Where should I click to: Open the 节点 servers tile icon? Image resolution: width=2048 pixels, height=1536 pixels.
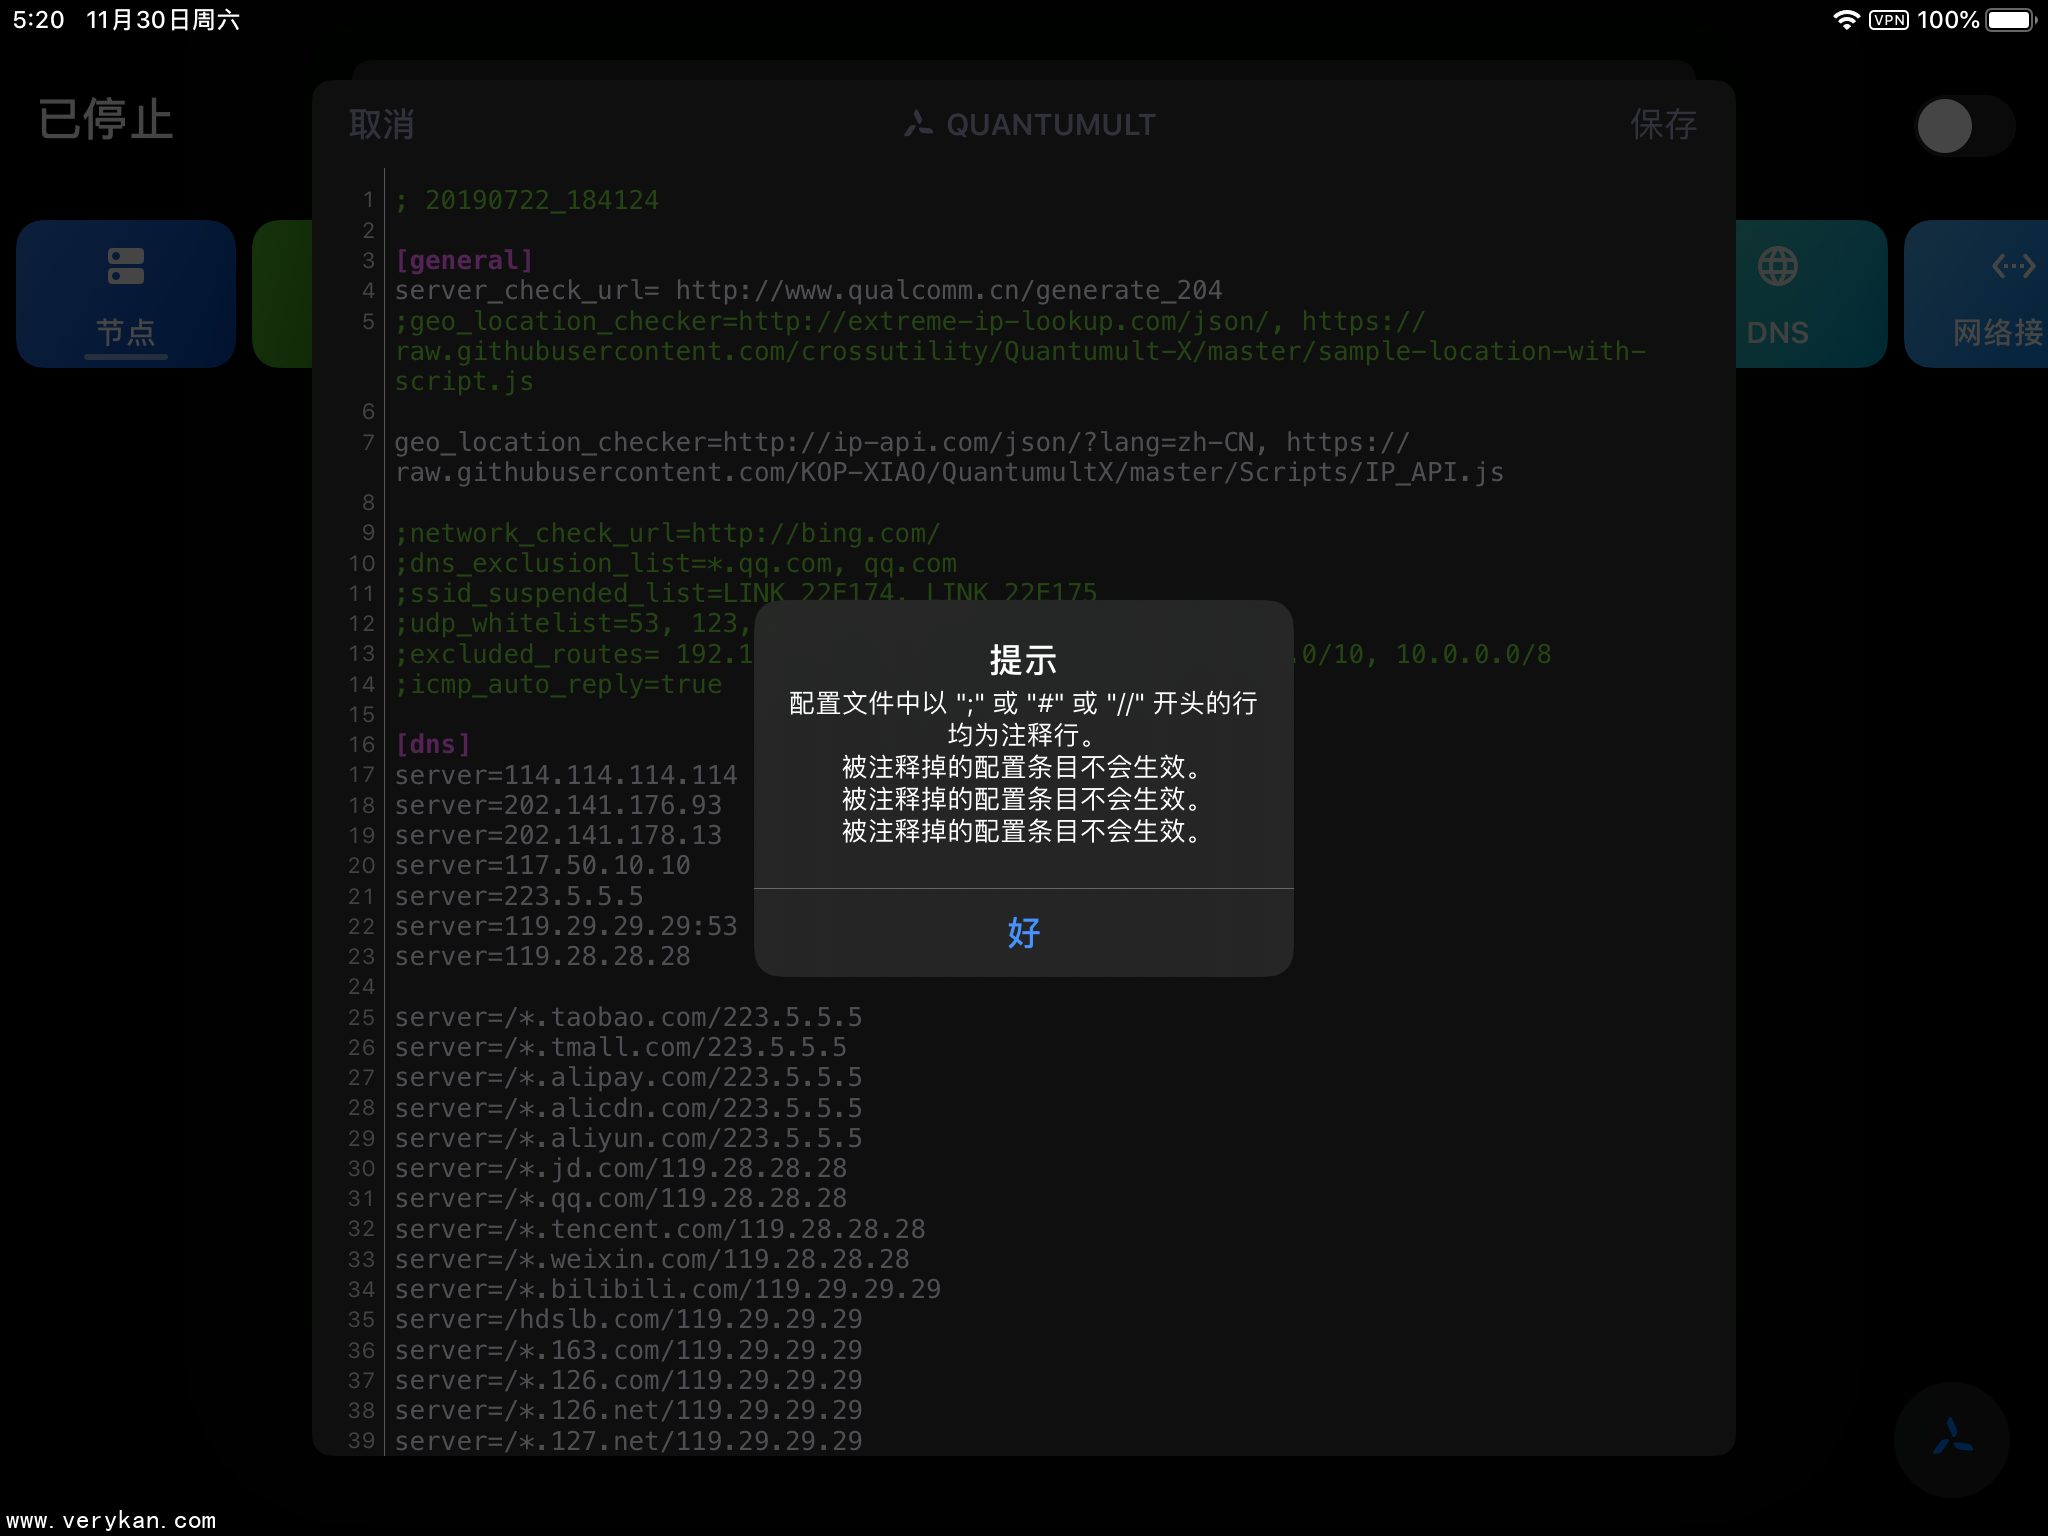[x=126, y=266]
